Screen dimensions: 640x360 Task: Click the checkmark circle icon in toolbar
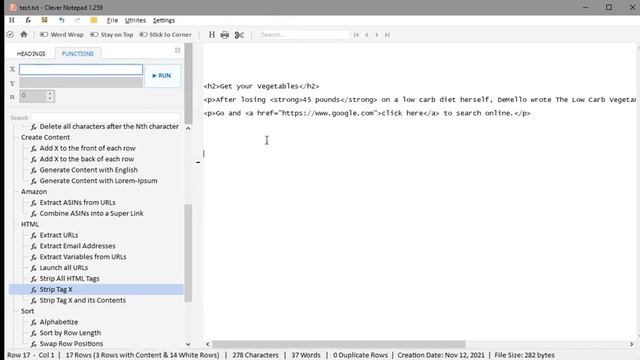click(x=10, y=35)
